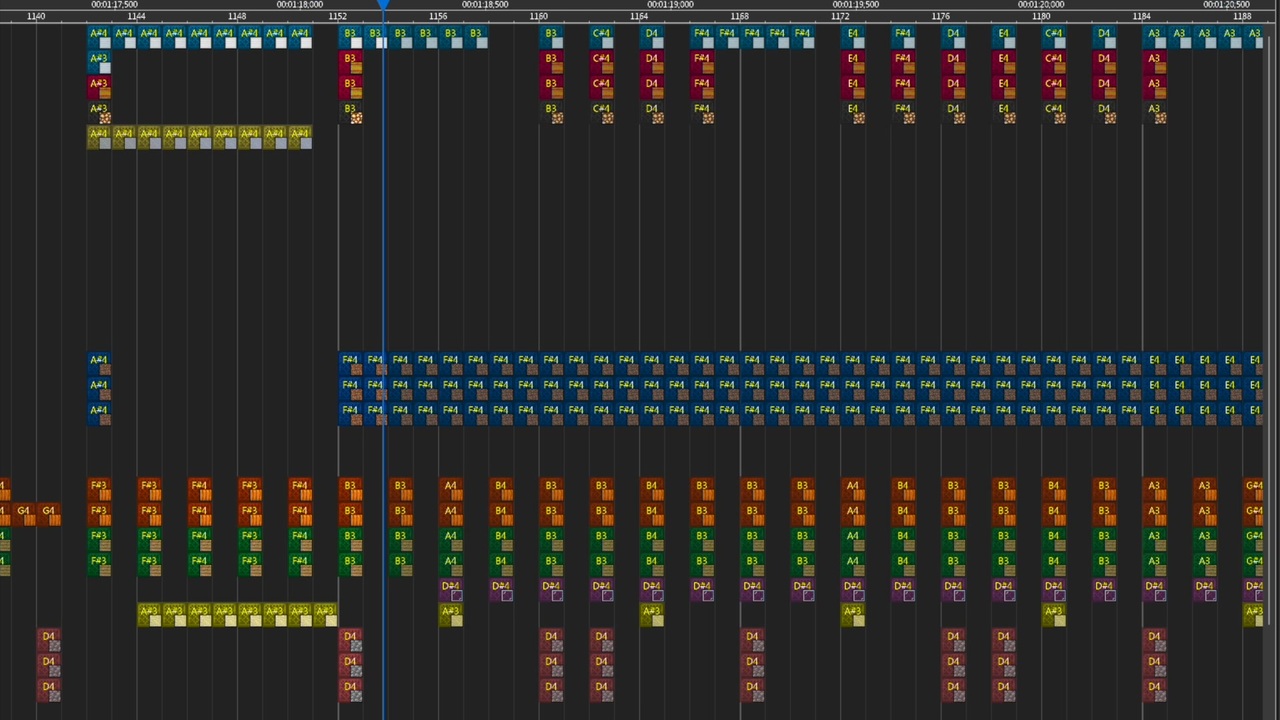Viewport: 1280px width, 720px height.
Task: Select the speckled-icon D4 note at tick 1176
Action: [953, 113]
